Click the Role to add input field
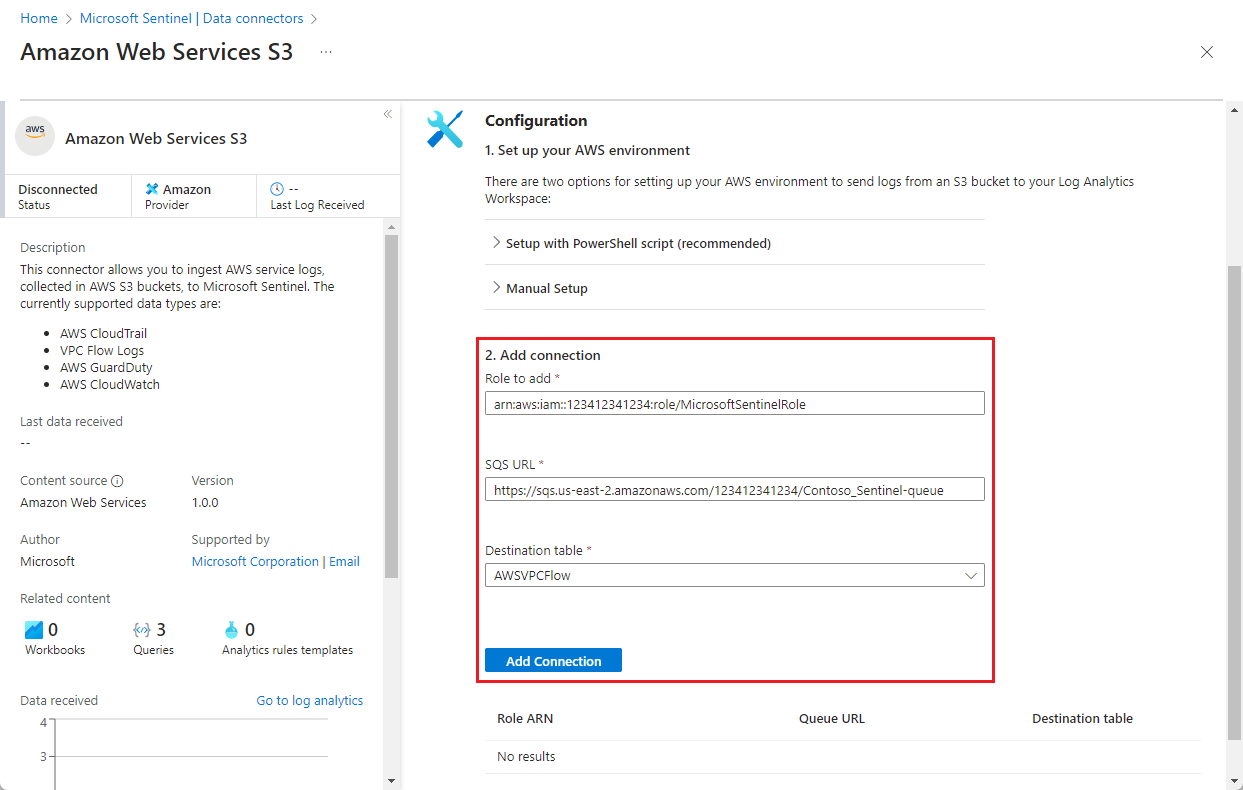Viewport: 1243px width, 790px height. [734, 402]
